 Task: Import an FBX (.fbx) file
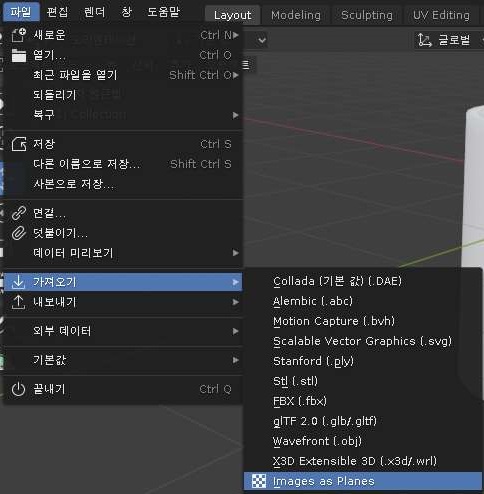pyautogui.click(x=363, y=401)
